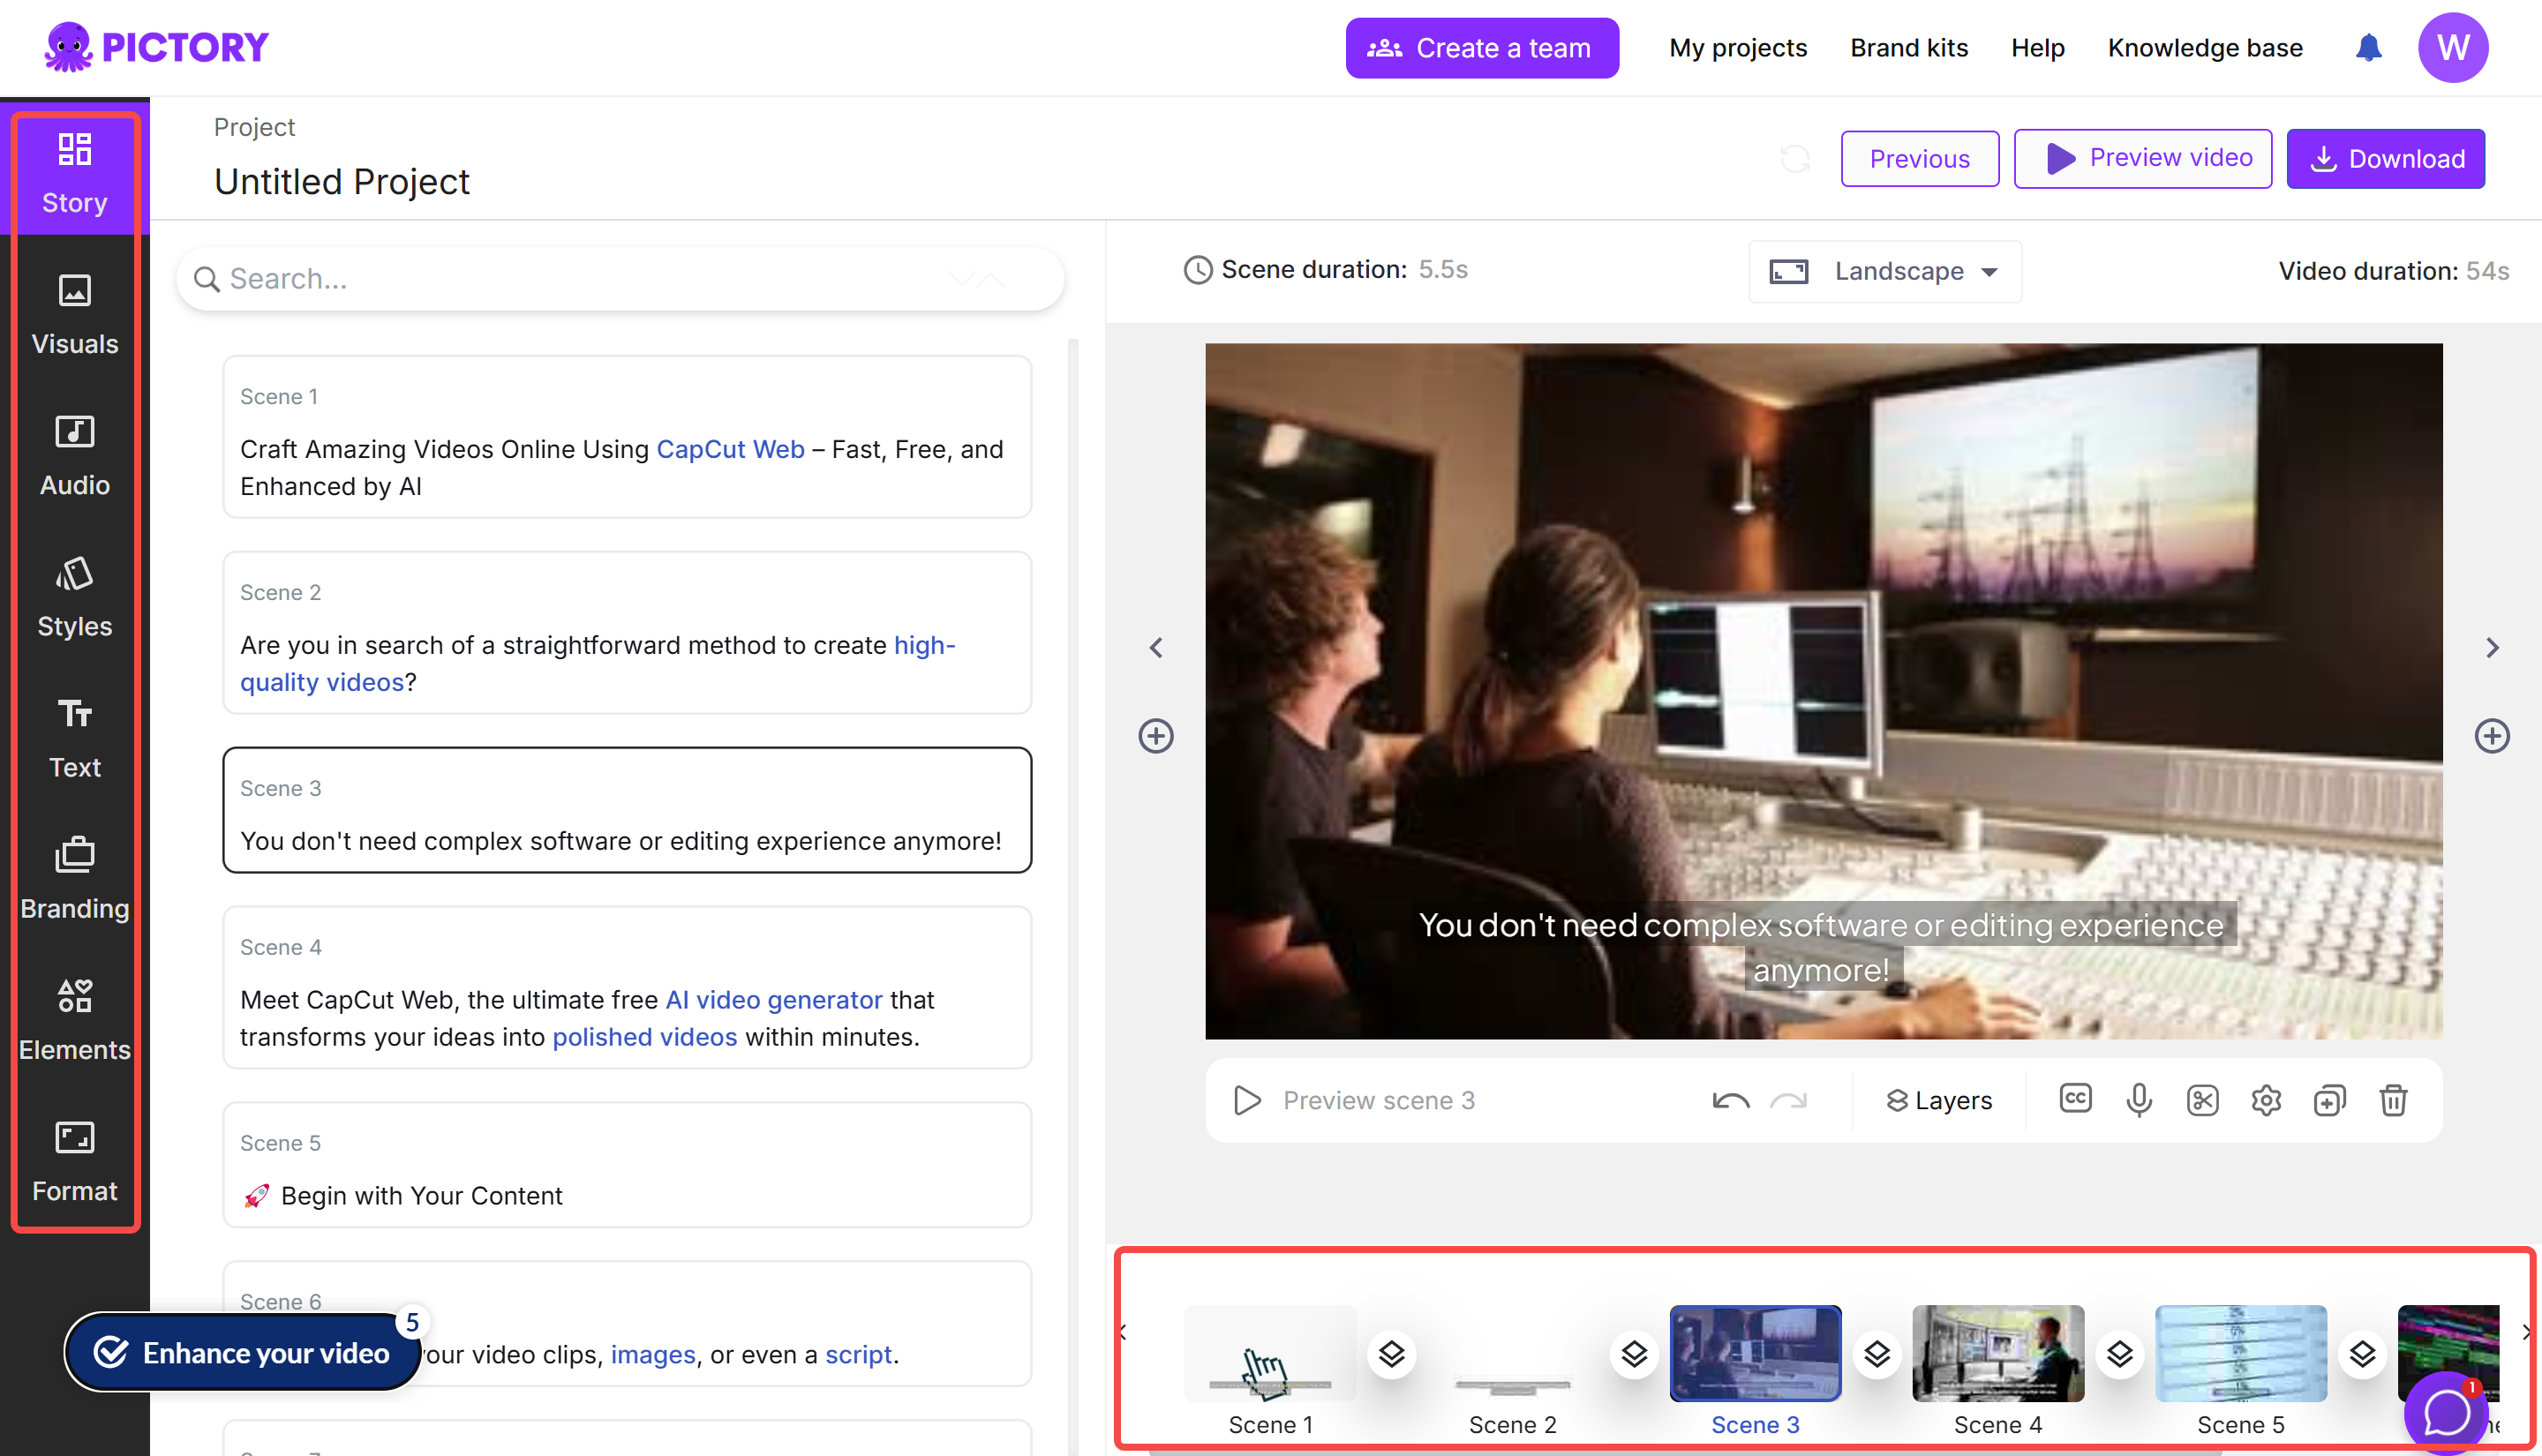Trim scene 3 with the scissors tool
The height and width of the screenshot is (1456, 2542).
click(x=2203, y=1100)
